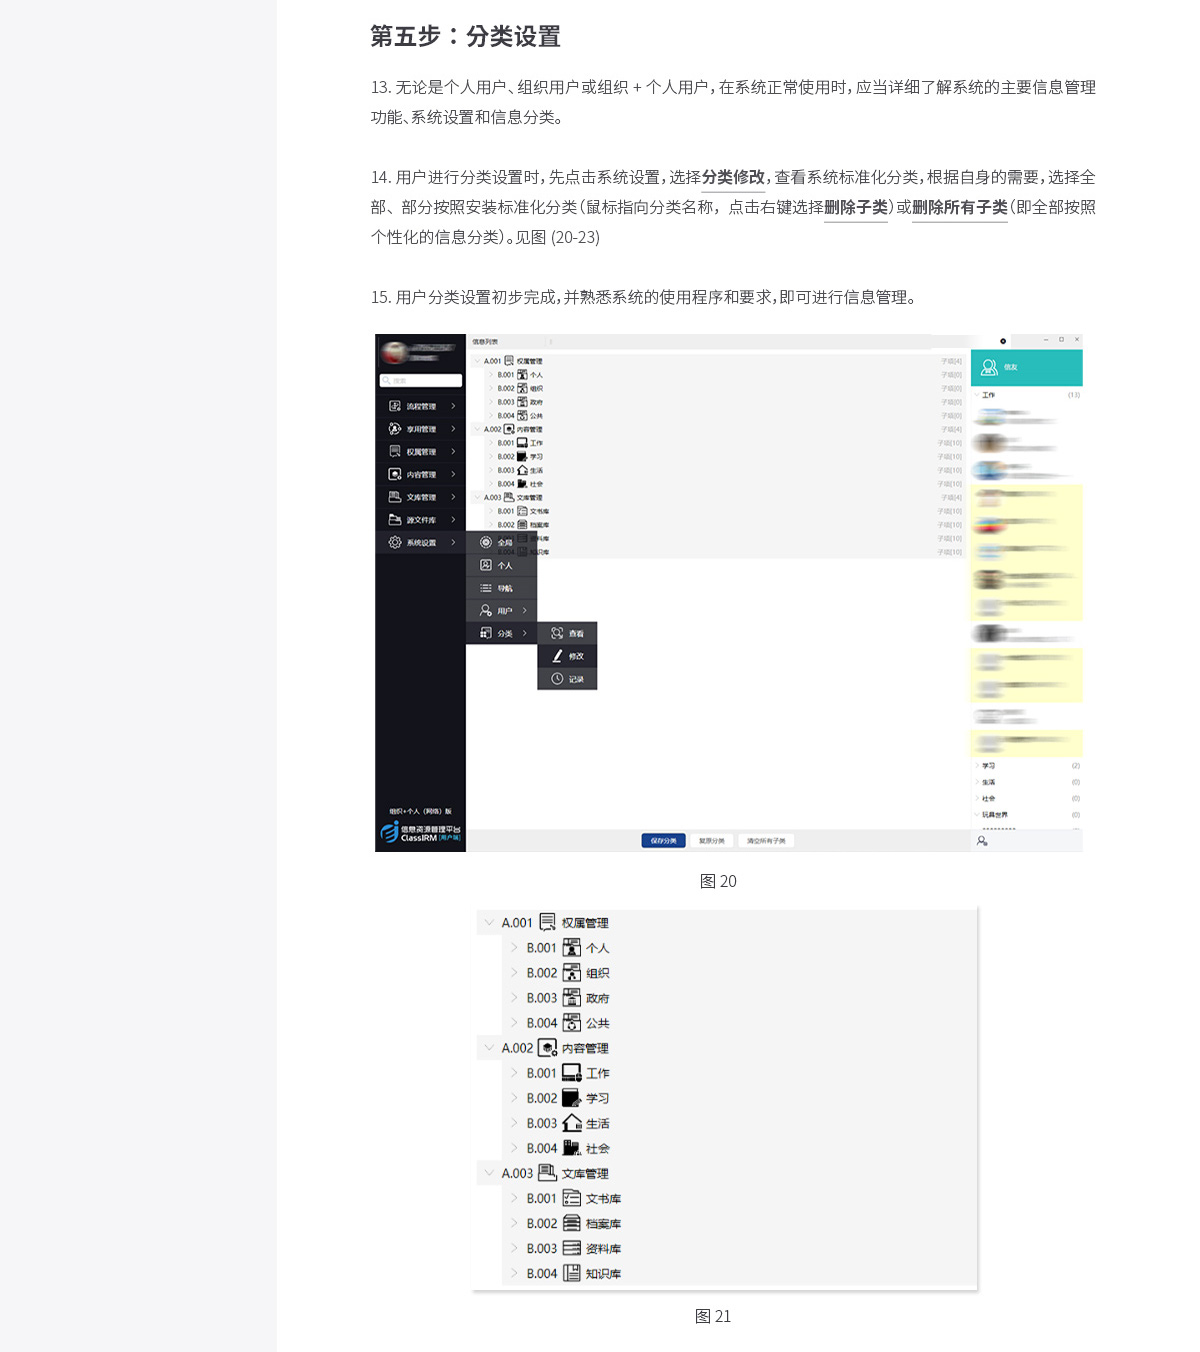Select the 修改 pencil icon in submenu
The width and height of the screenshot is (1200, 1352).
point(557,656)
